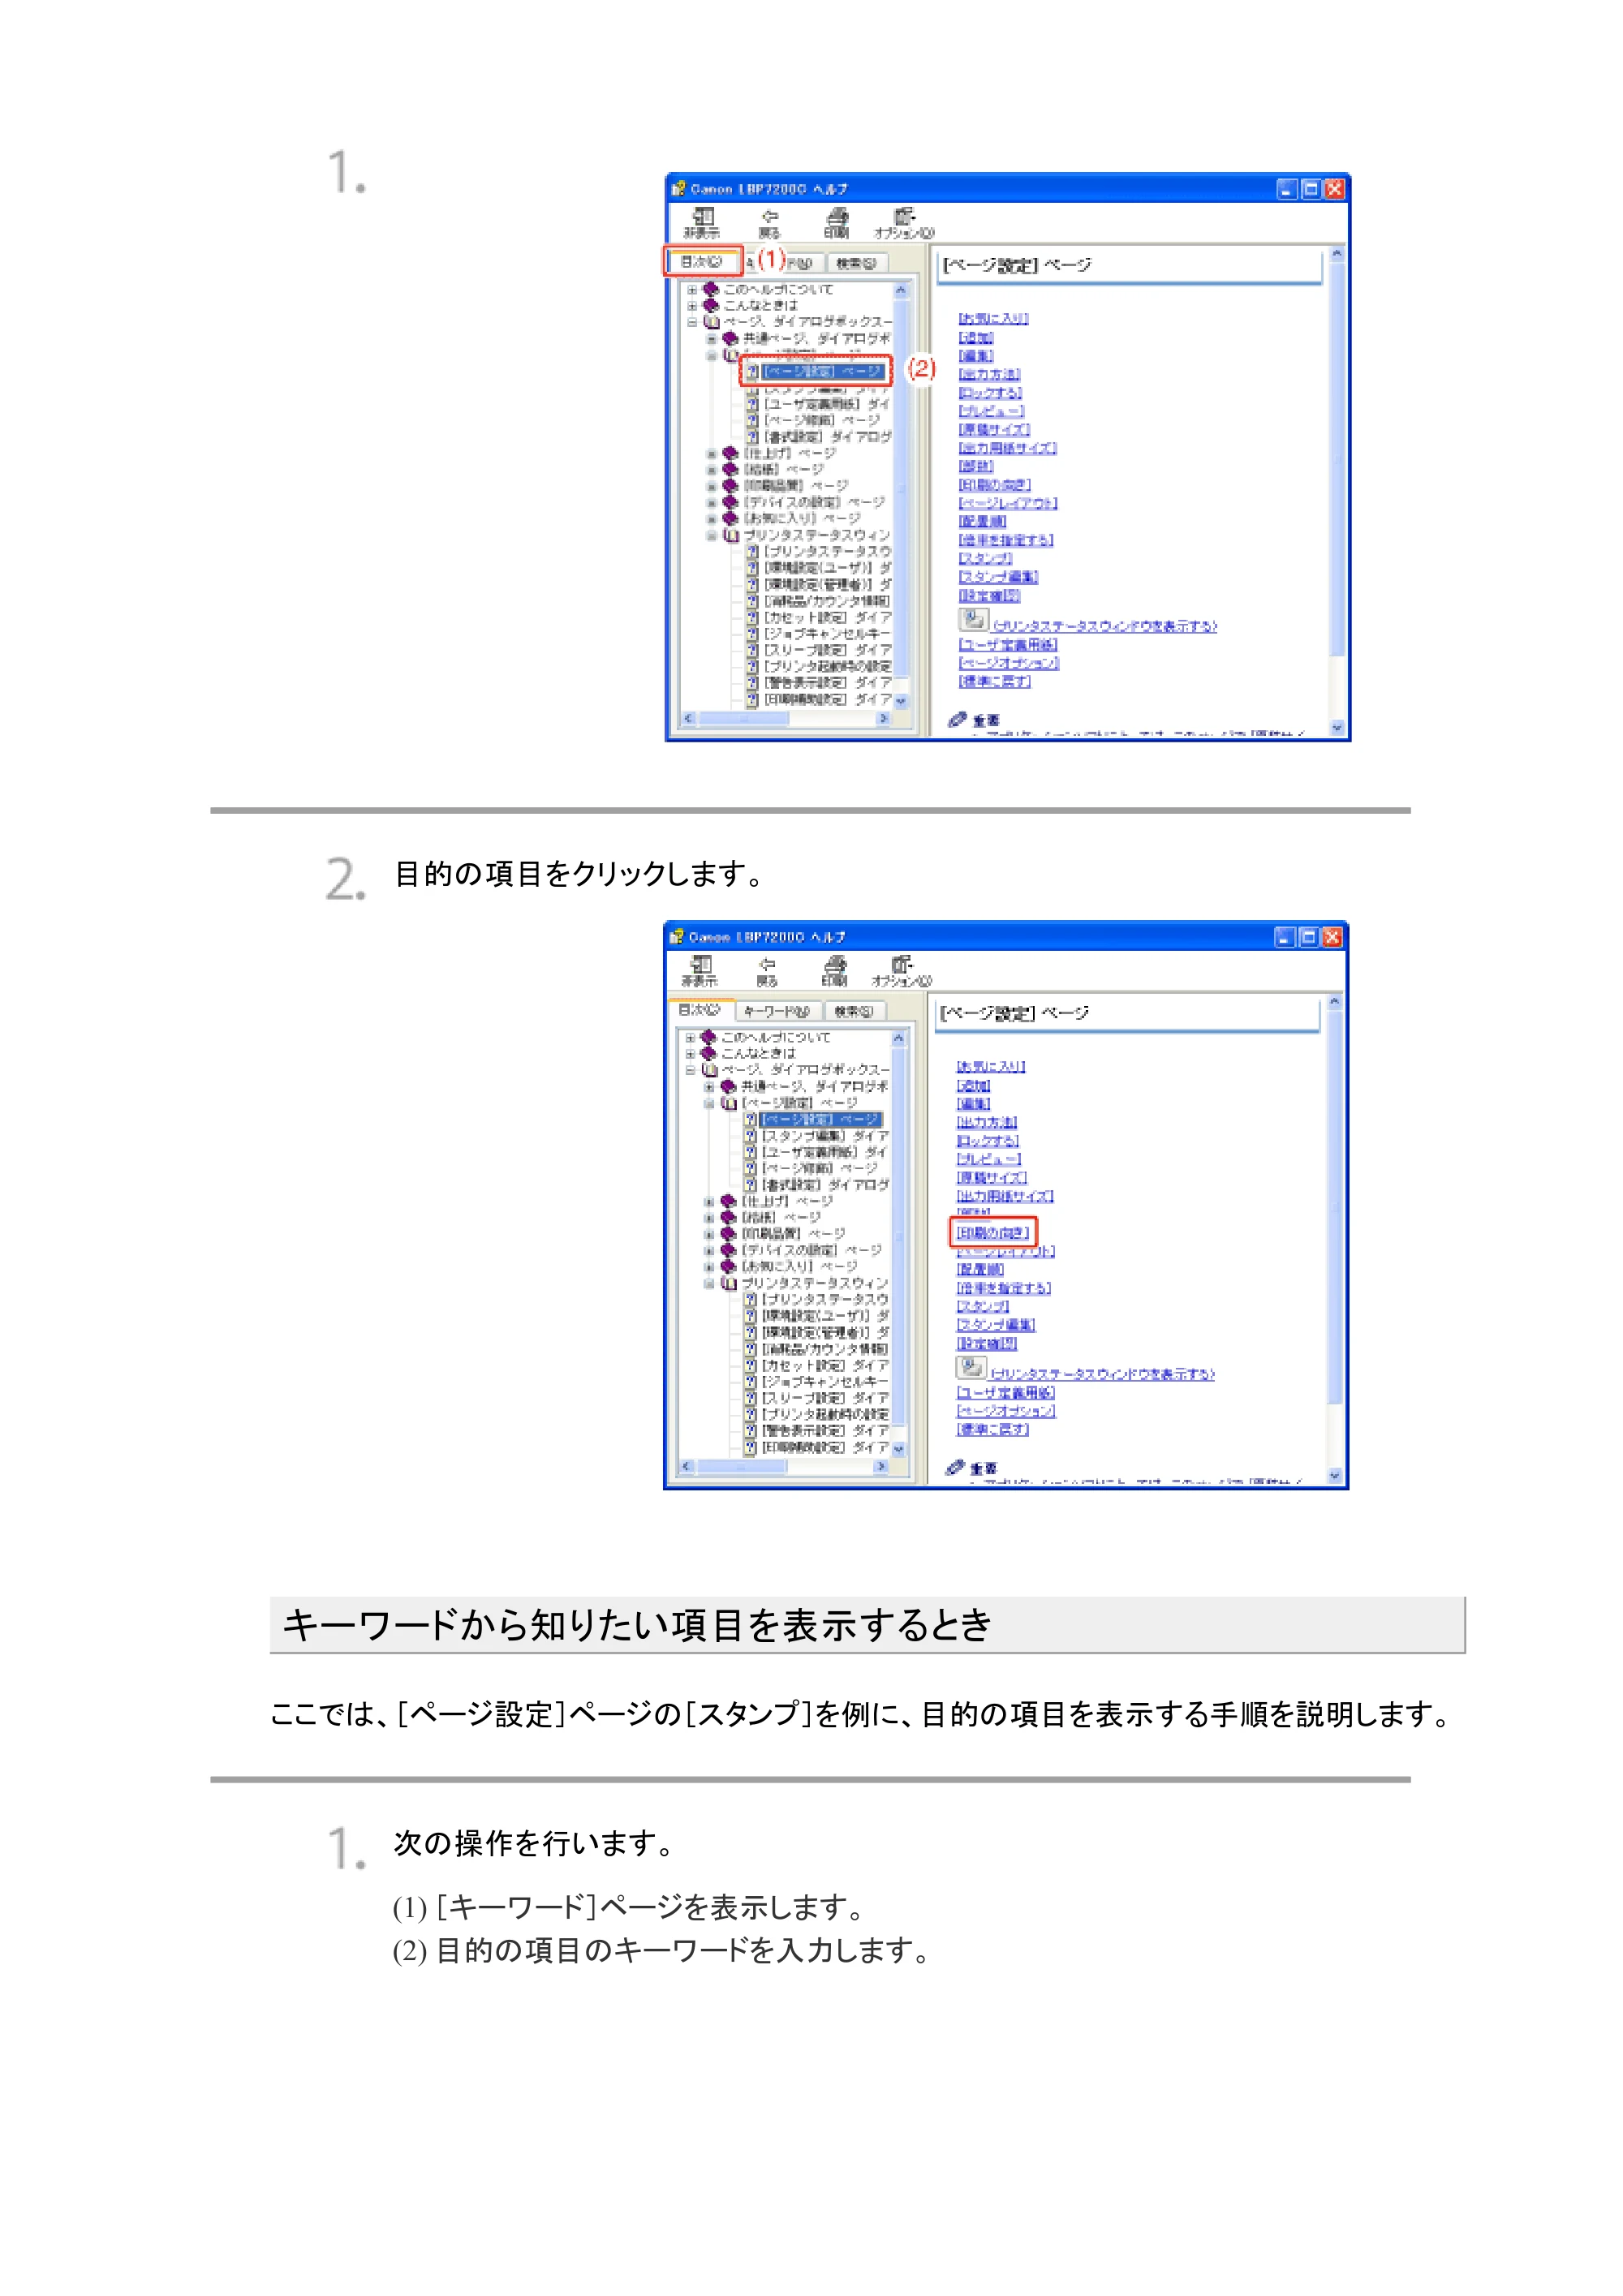The image size is (1623, 2296).
Task: Select [デバイスの設定] ページ in lower help window tree
Action: pyautogui.click(x=812, y=1250)
